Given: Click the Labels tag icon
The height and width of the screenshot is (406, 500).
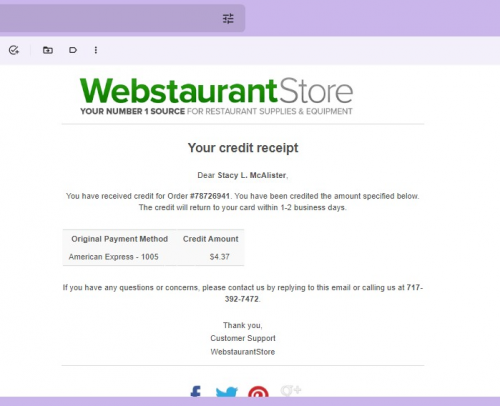Looking at the screenshot, I should [x=73, y=50].
